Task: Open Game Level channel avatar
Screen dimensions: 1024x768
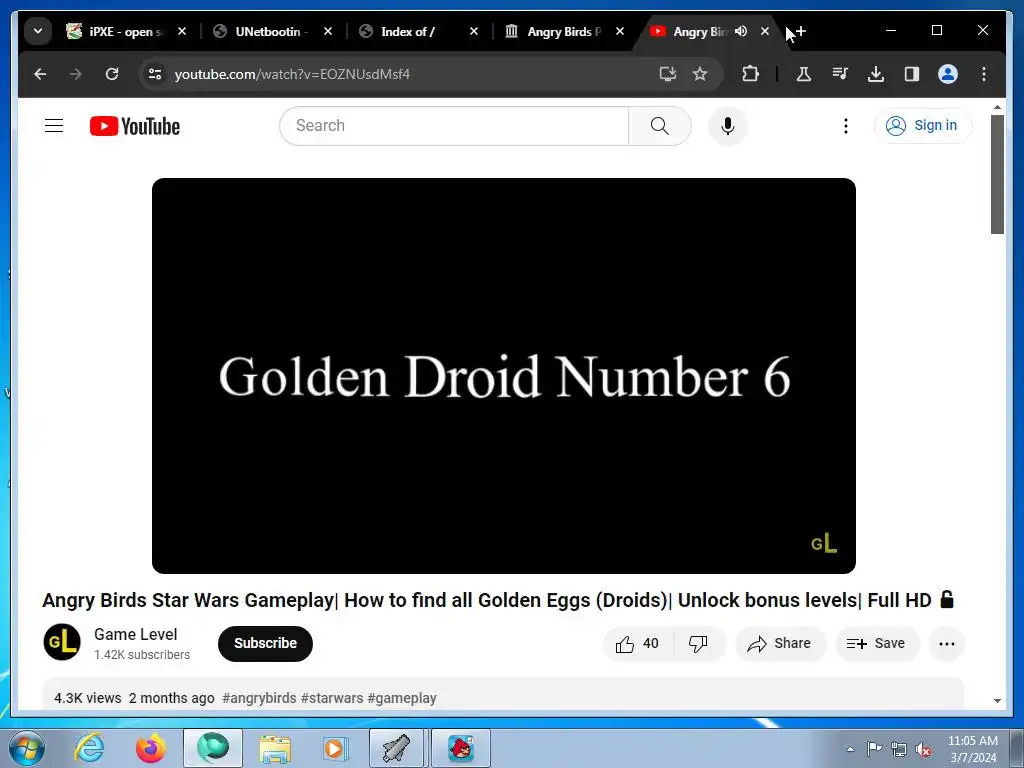Action: (62, 643)
